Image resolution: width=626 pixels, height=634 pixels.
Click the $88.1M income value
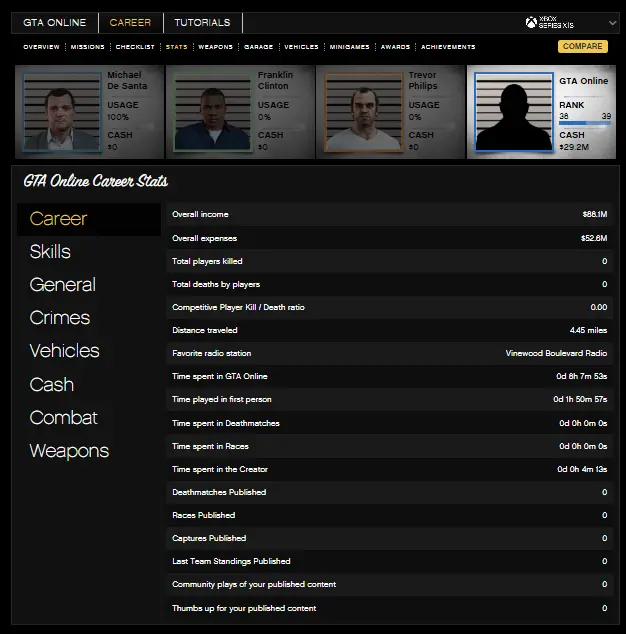(595, 214)
